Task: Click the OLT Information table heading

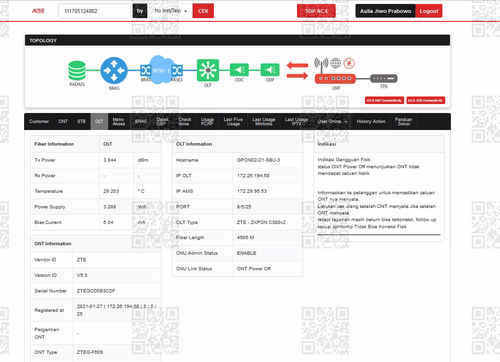Action: 194,144
